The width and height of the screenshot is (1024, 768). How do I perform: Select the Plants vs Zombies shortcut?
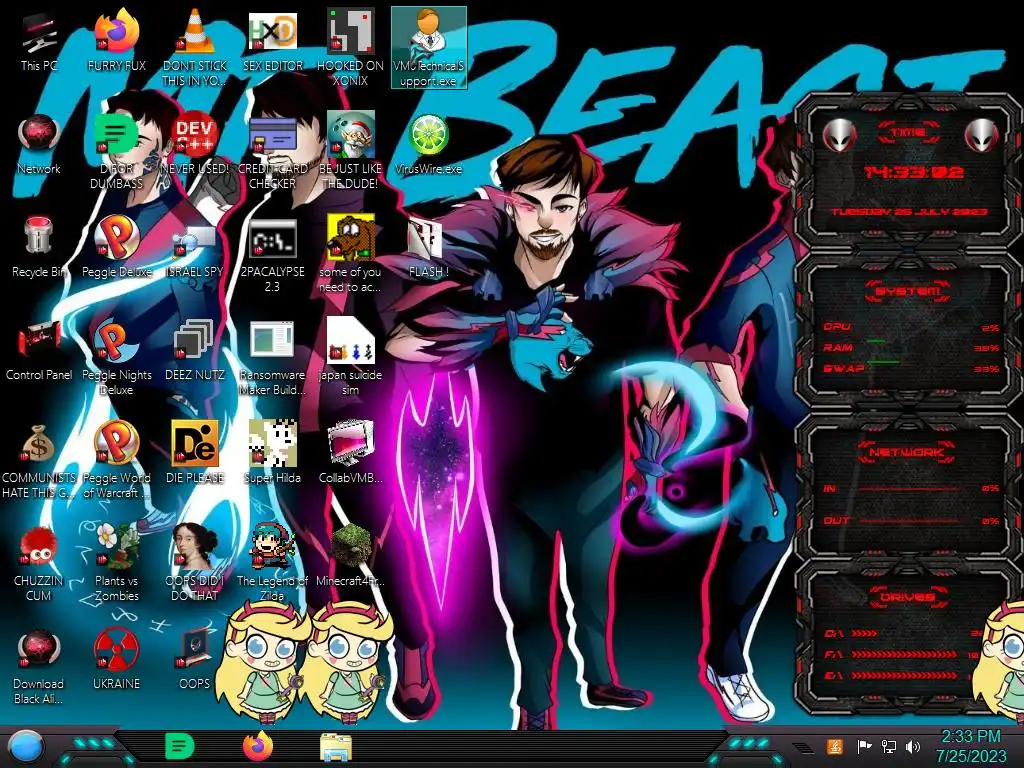click(116, 564)
